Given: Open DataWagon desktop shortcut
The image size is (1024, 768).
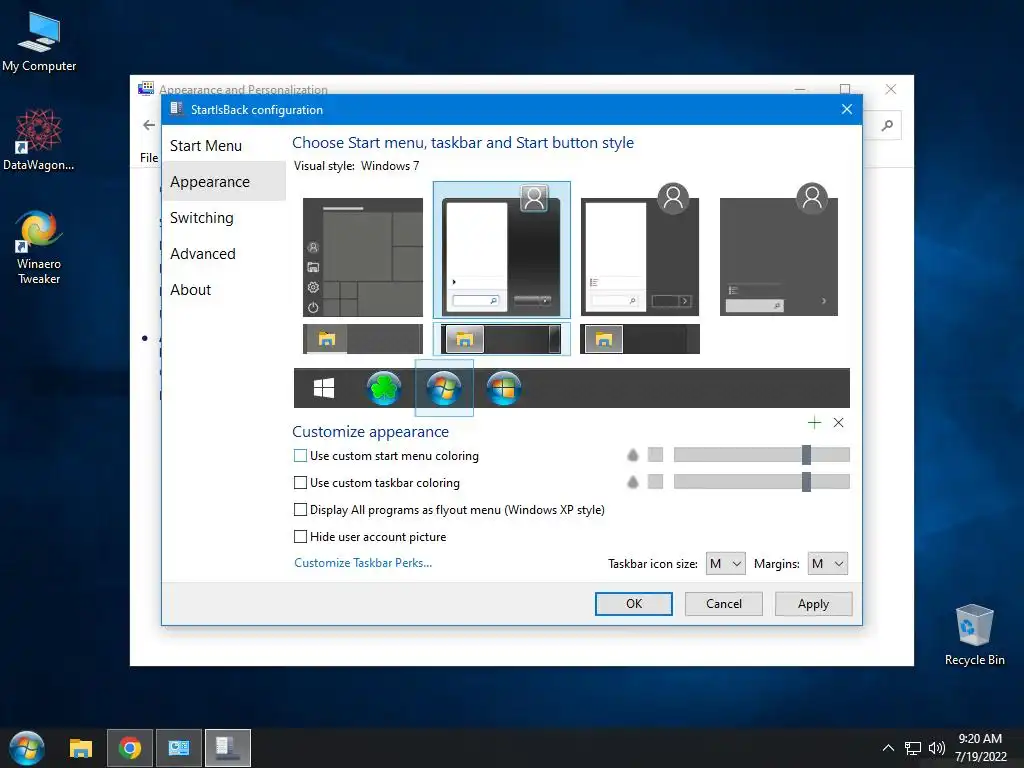Looking at the screenshot, I should pos(39,140).
